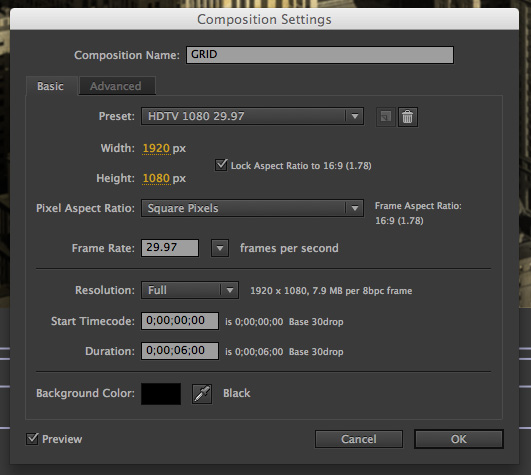Click the save preset icon
Image resolution: width=531 pixels, height=475 pixels.
[386, 117]
